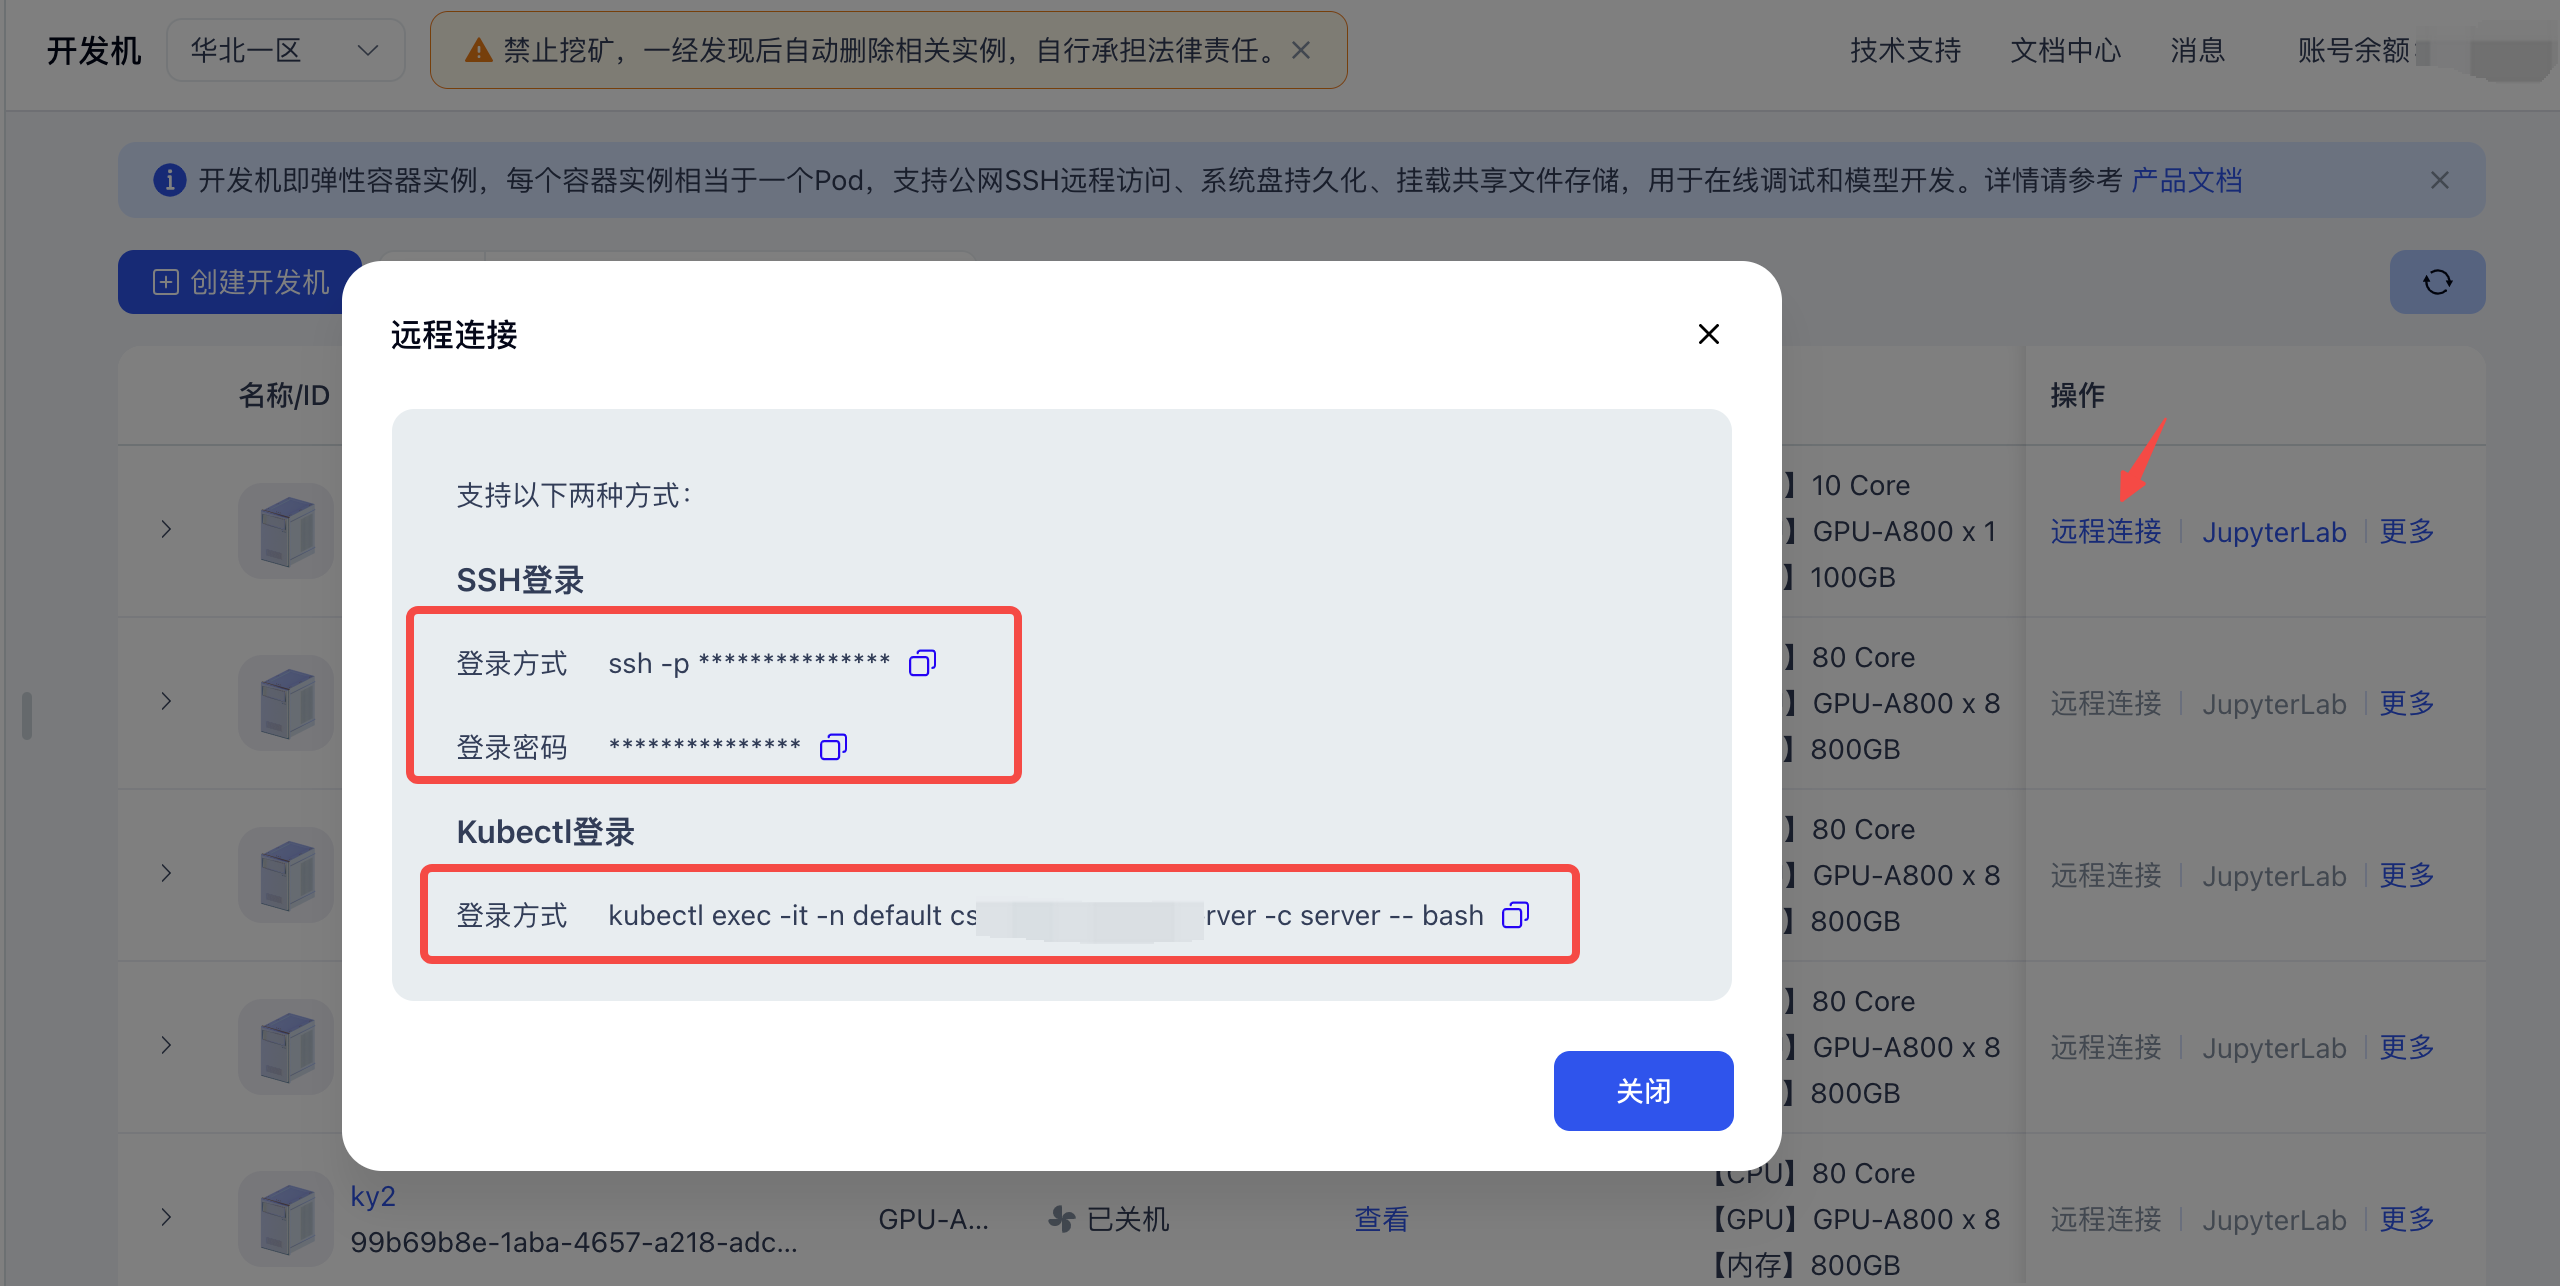Click 远程连接 indicated by the red arrow
Image resolution: width=2560 pixels, height=1286 pixels.
point(2104,531)
